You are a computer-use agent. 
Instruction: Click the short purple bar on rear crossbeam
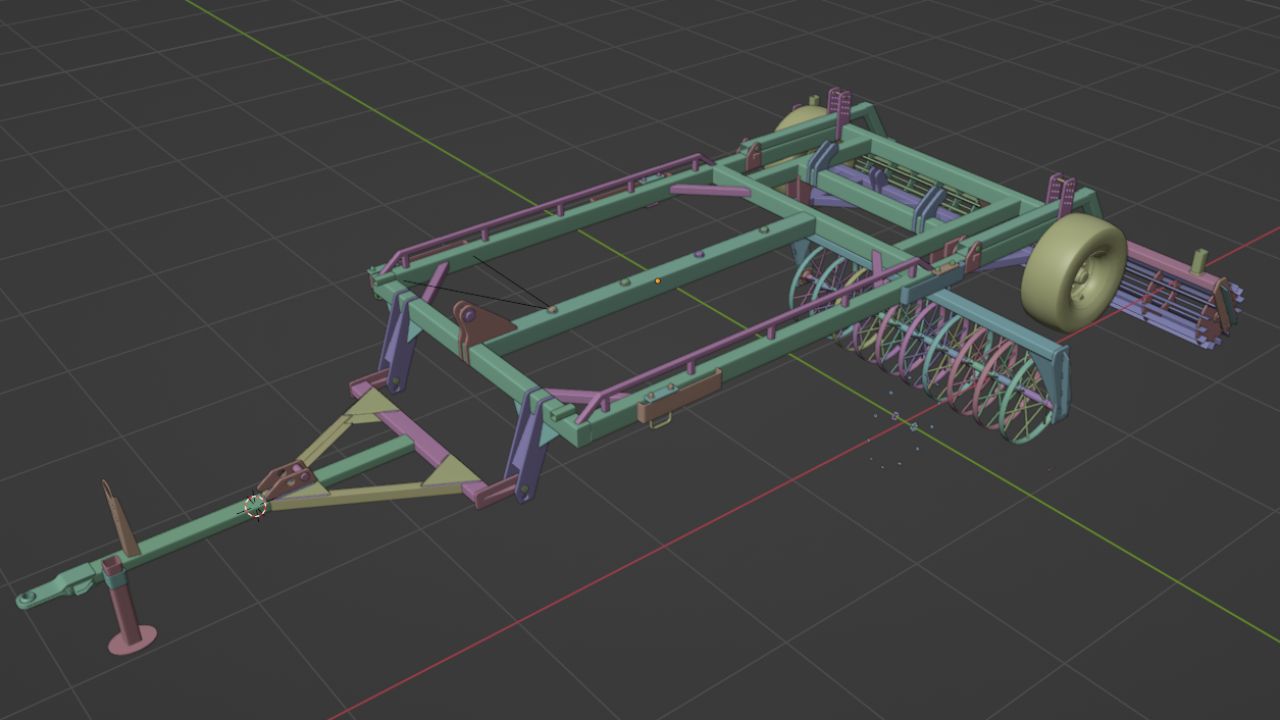click(708, 190)
